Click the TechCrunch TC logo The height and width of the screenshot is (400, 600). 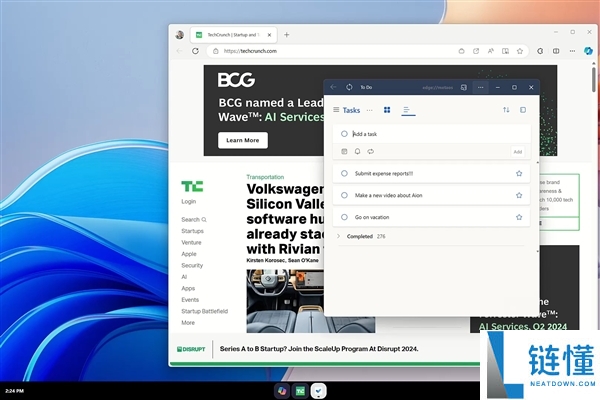click(192, 186)
